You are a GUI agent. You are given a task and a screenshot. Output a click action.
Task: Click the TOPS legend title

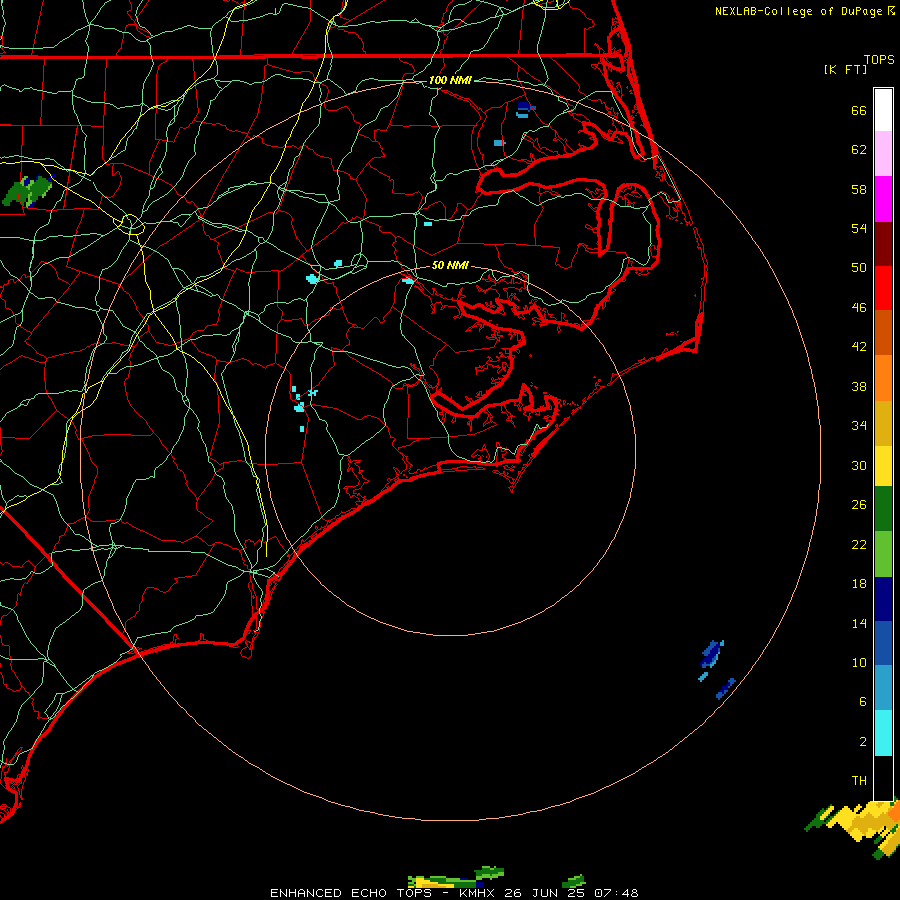[879, 59]
